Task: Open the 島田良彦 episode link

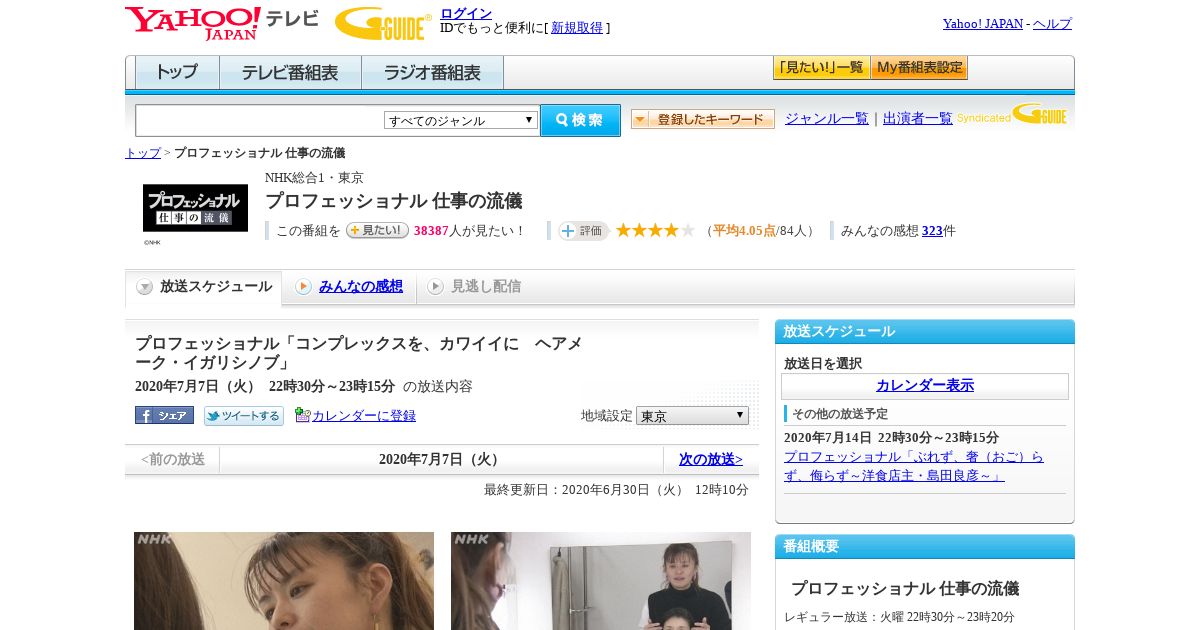Action: pos(914,466)
